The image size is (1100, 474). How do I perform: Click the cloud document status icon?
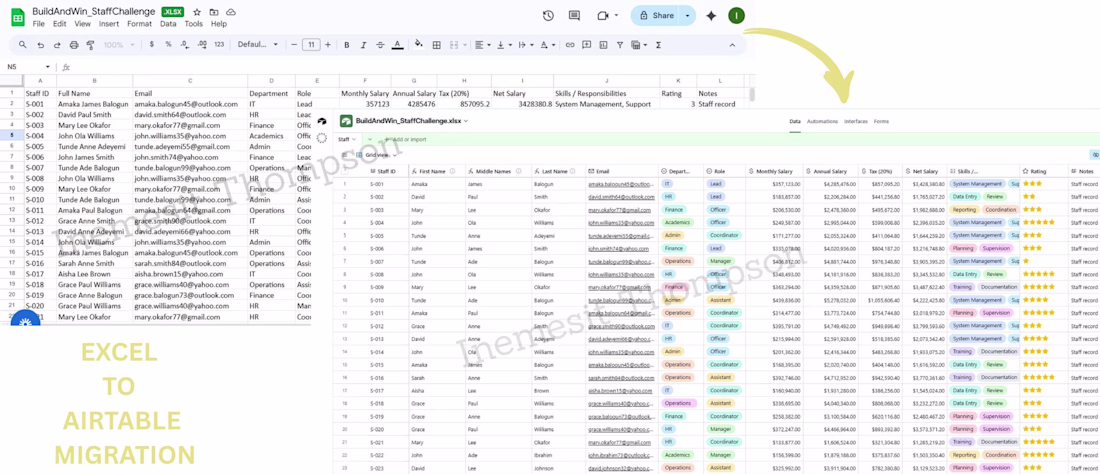point(231,12)
